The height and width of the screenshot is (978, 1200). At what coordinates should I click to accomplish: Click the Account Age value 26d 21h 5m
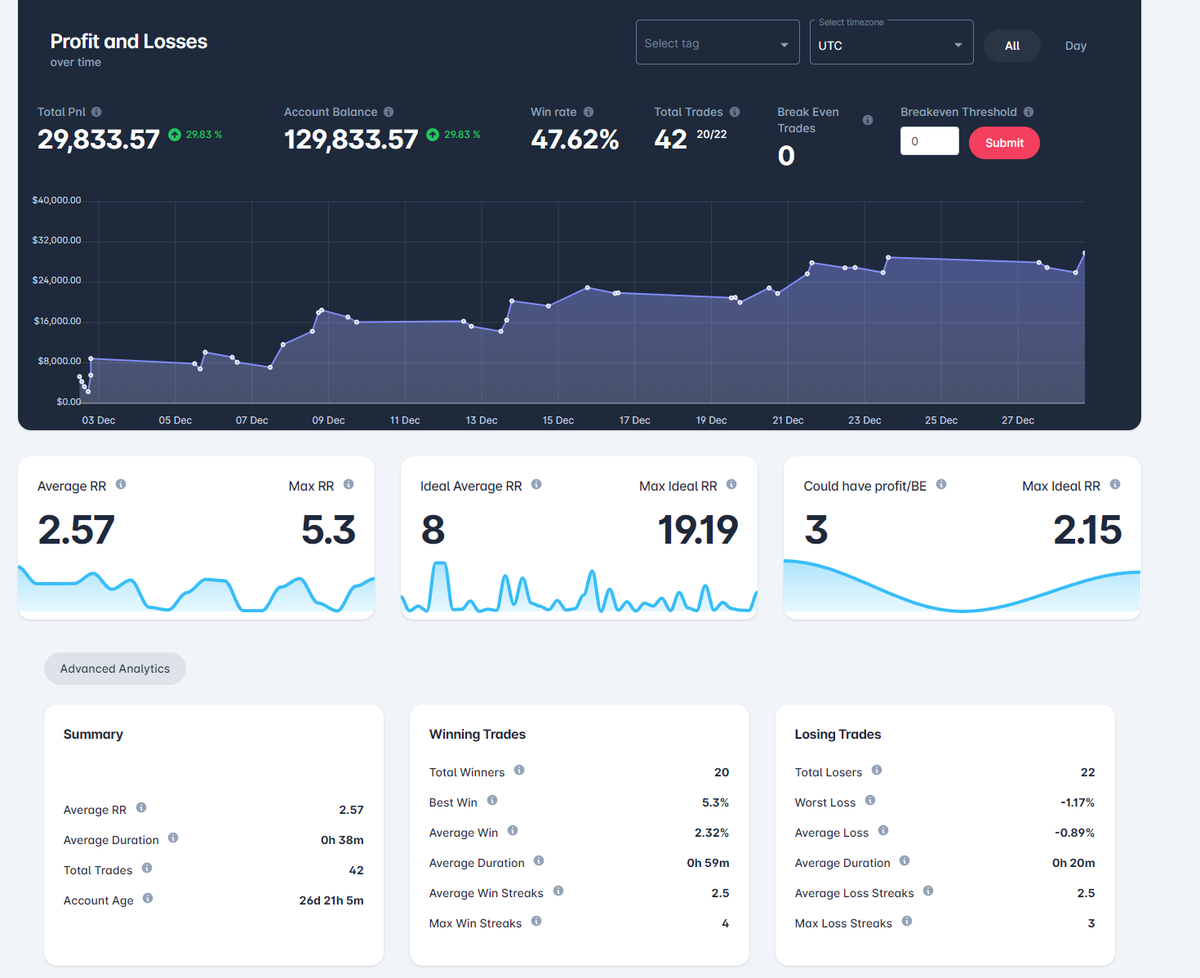click(331, 900)
